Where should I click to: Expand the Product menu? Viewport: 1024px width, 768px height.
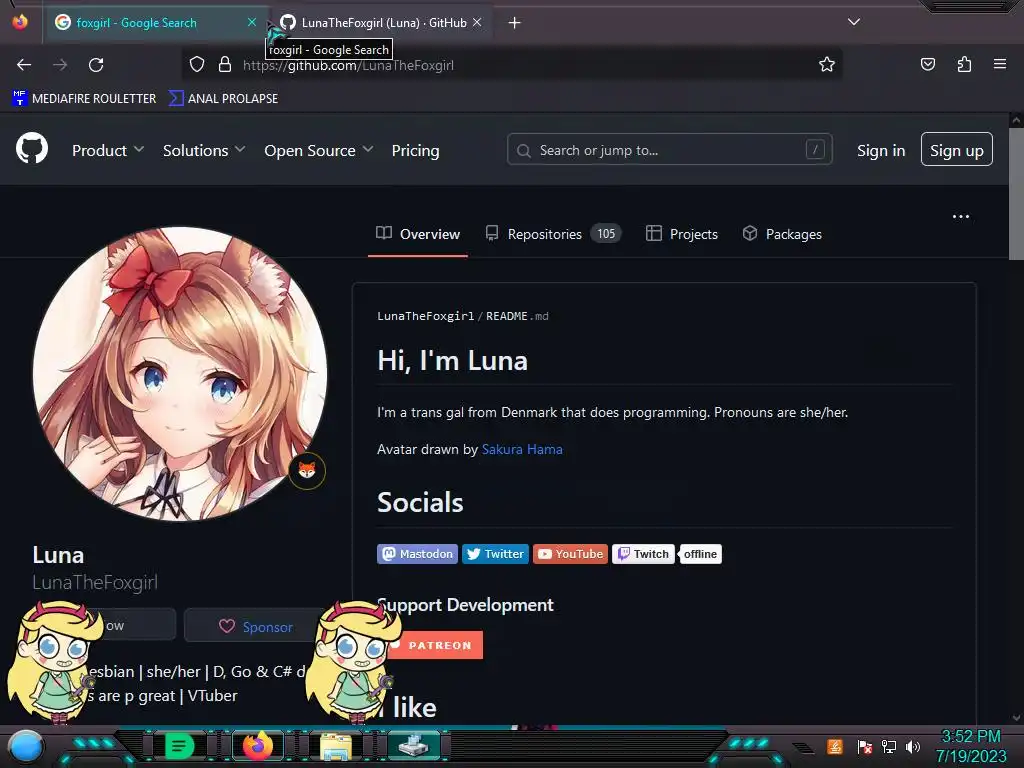click(108, 150)
